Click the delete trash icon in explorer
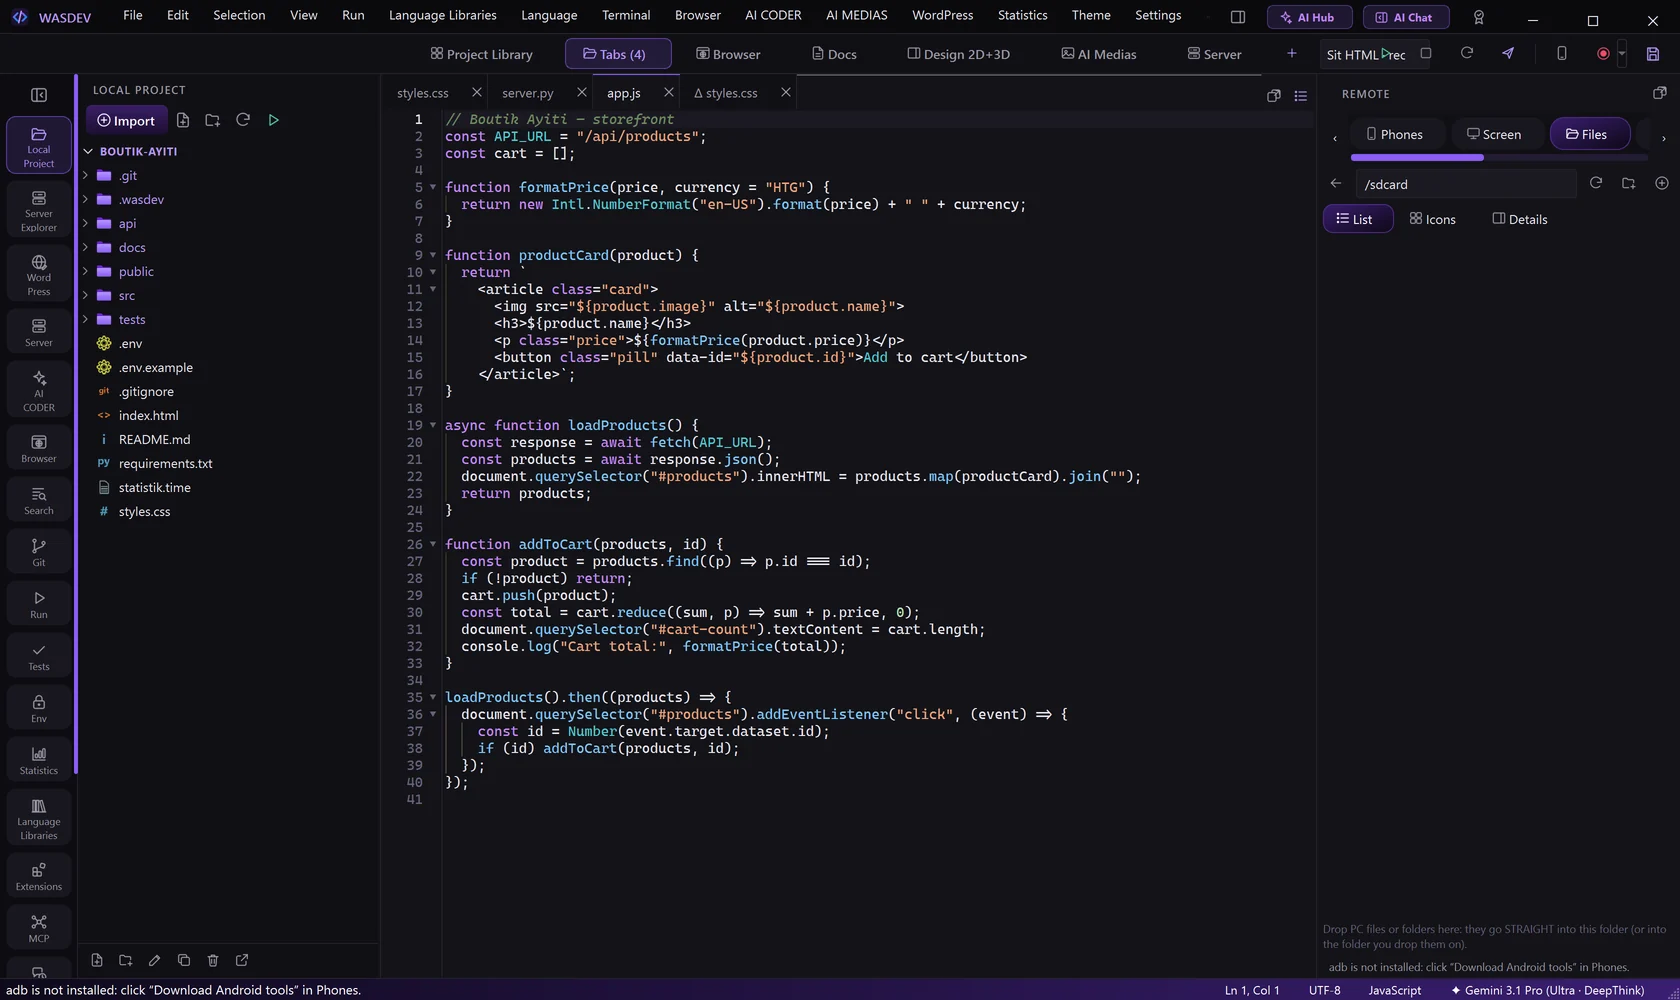The height and width of the screenshot is (1000, 1680). pyautogui.click(x=213, y=960)
